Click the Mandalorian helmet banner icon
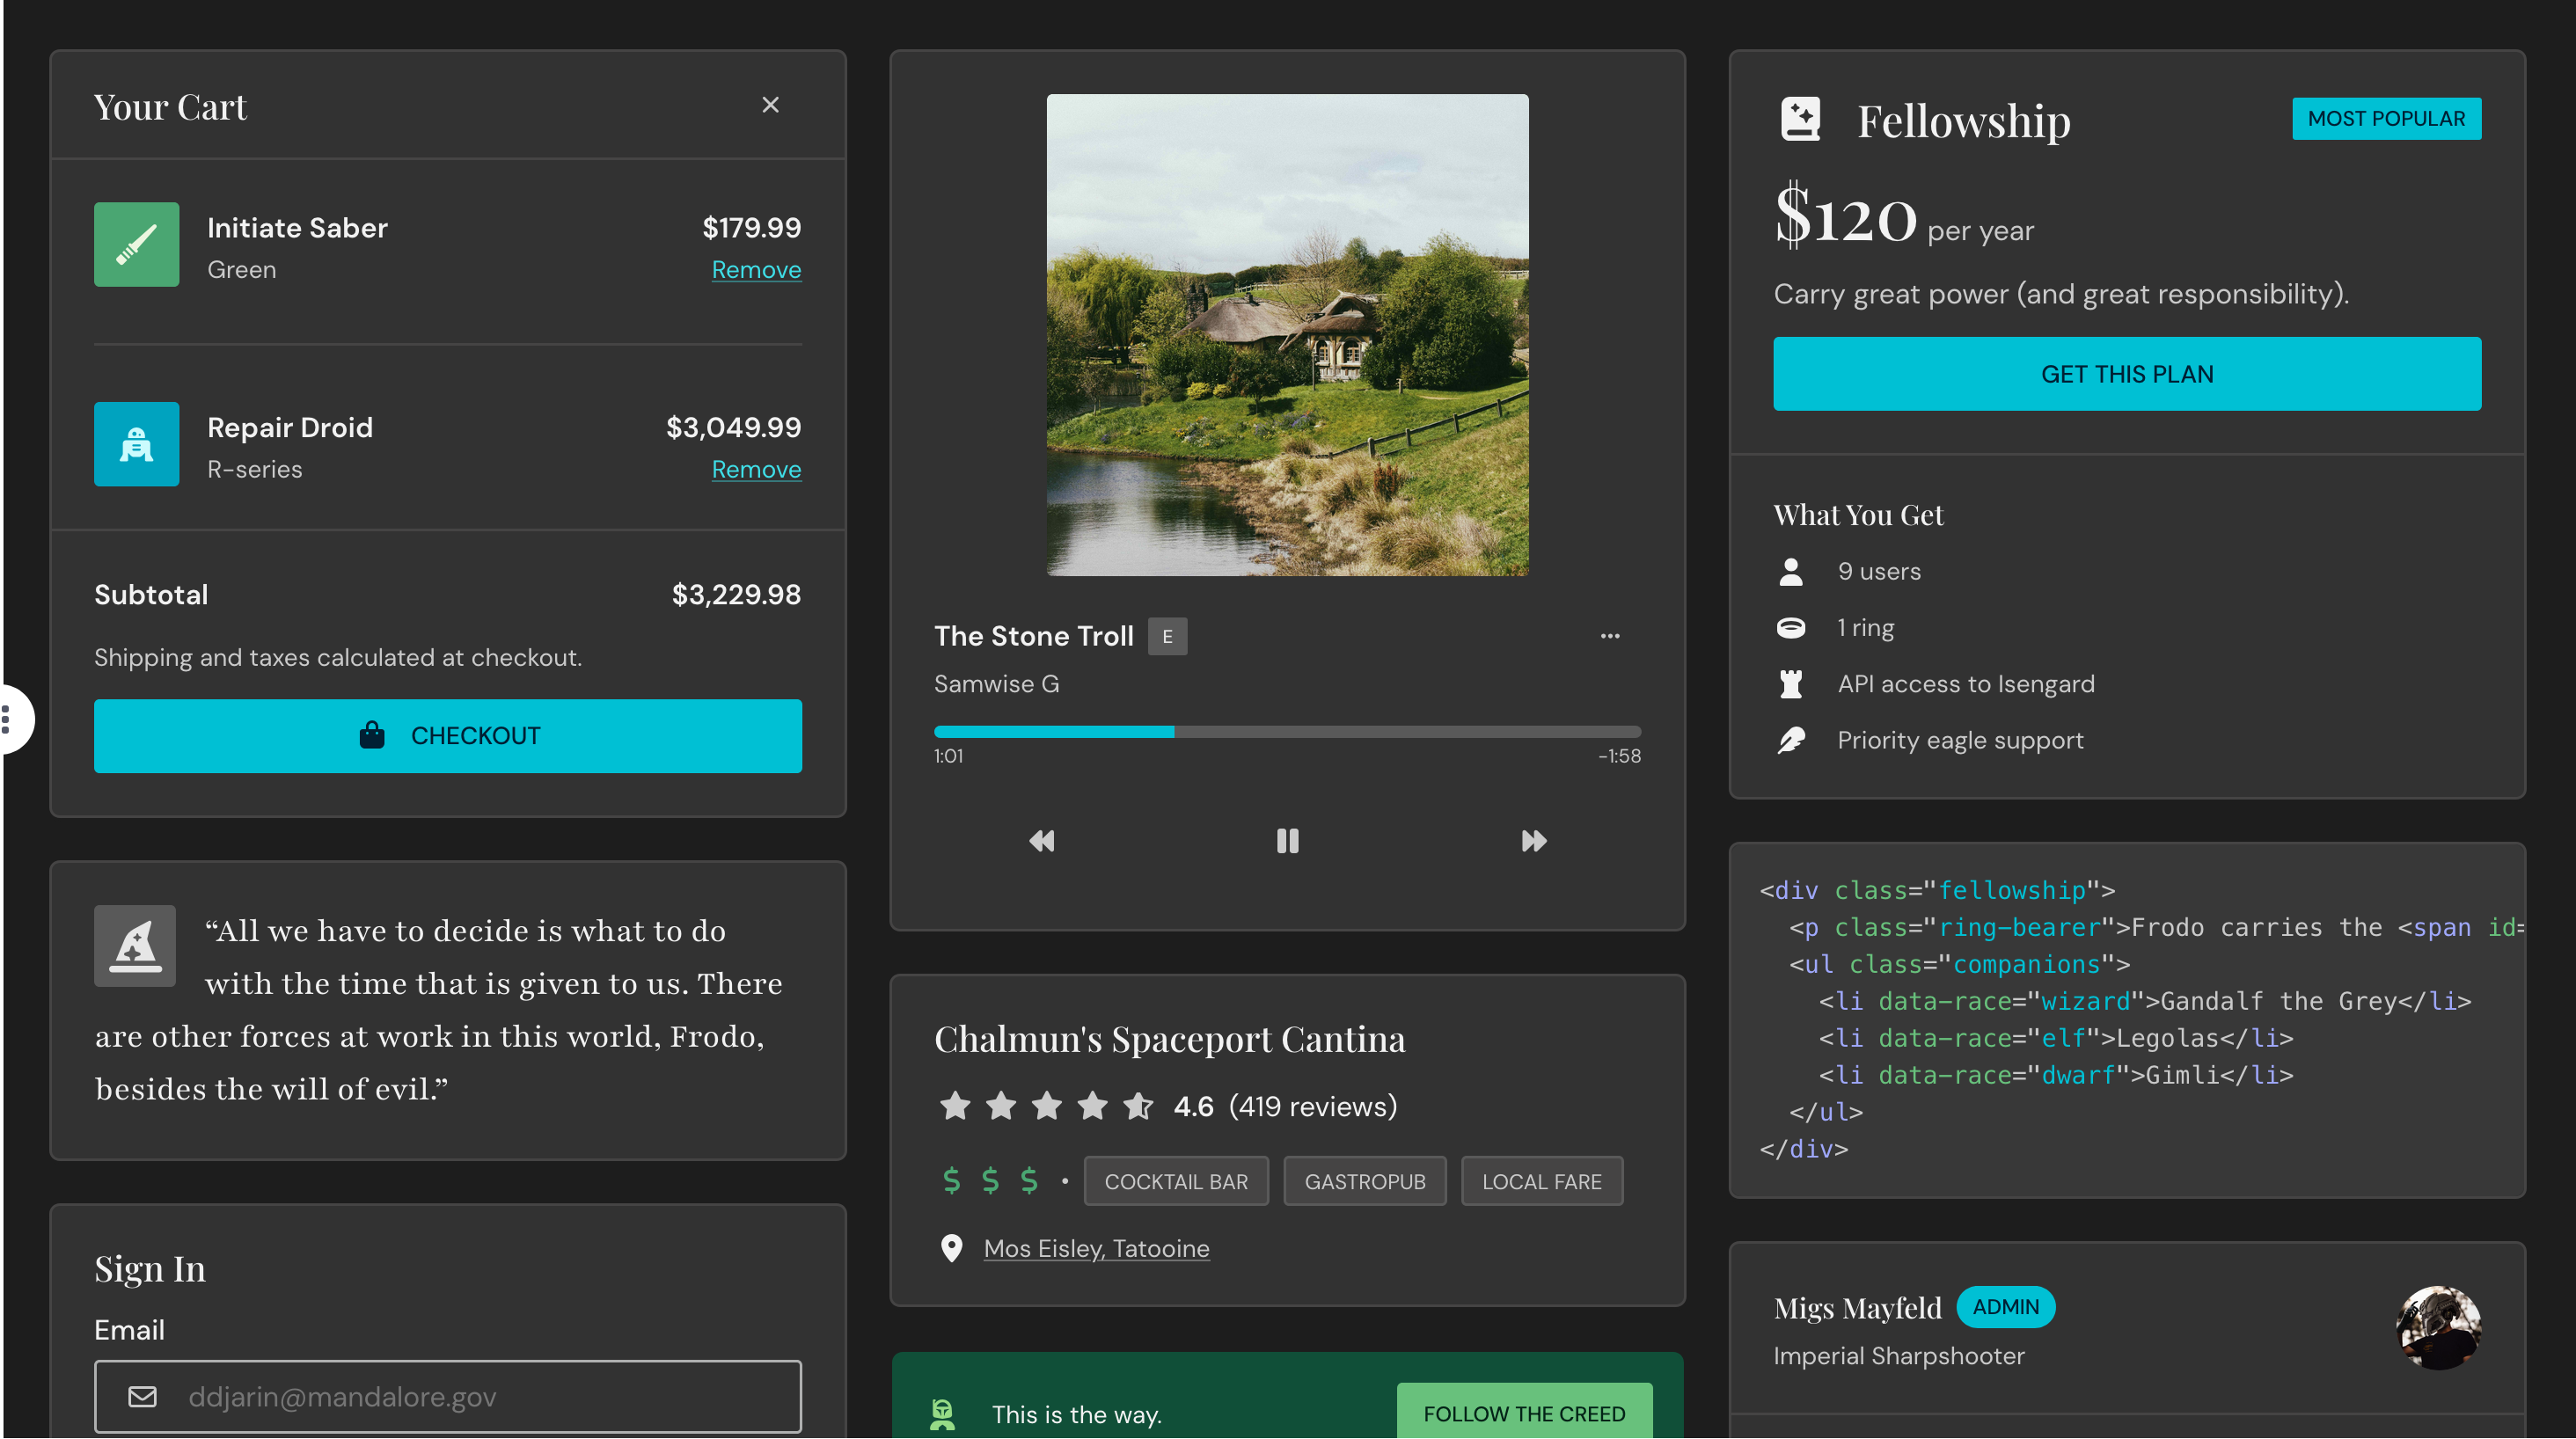 tap(942, 1414)
